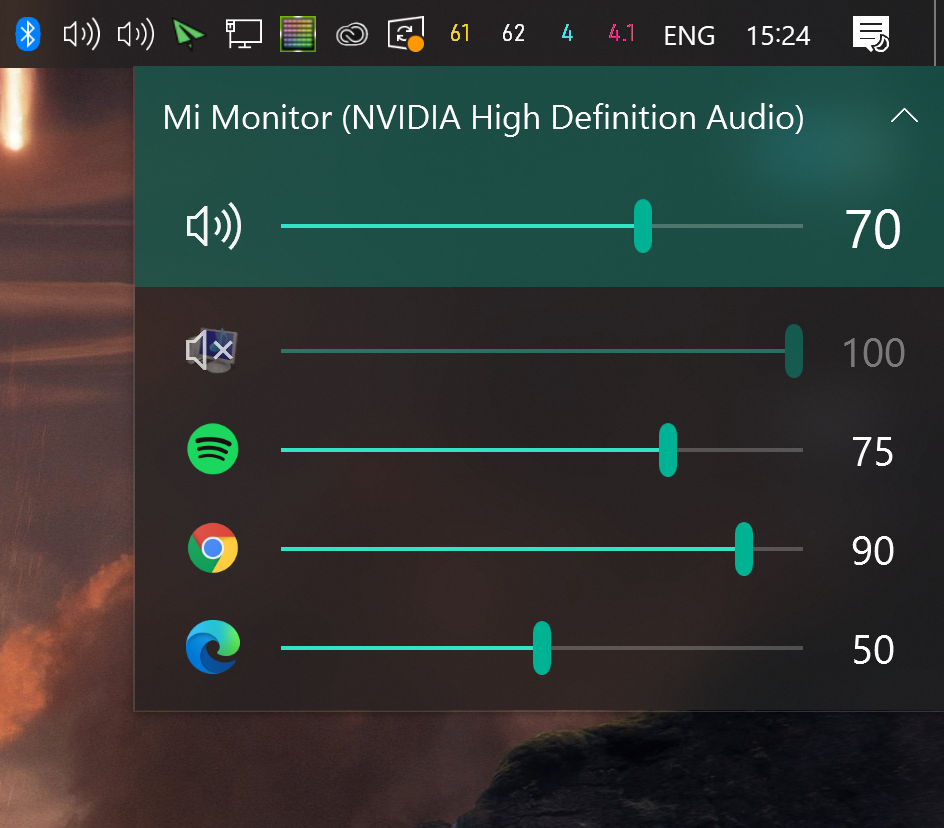Adjust the muted System Sounds slider

point(542,351)
